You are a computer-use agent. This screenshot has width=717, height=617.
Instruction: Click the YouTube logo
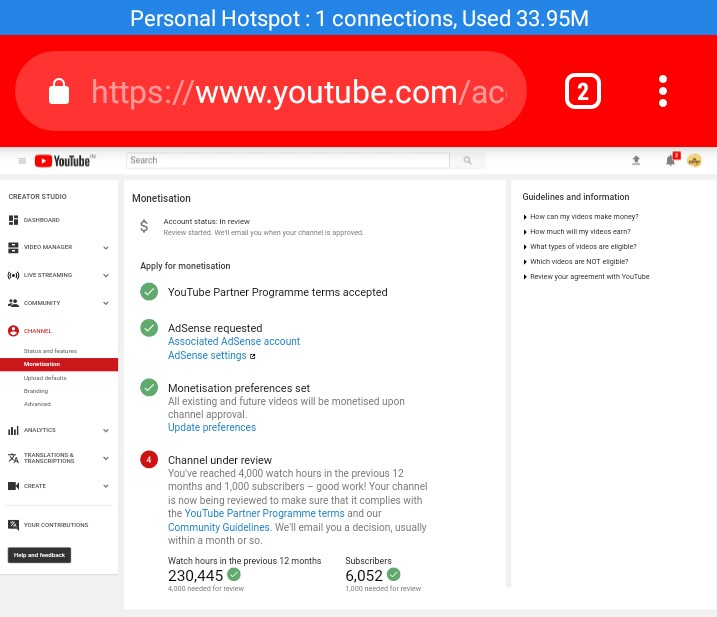click(64, 161)
